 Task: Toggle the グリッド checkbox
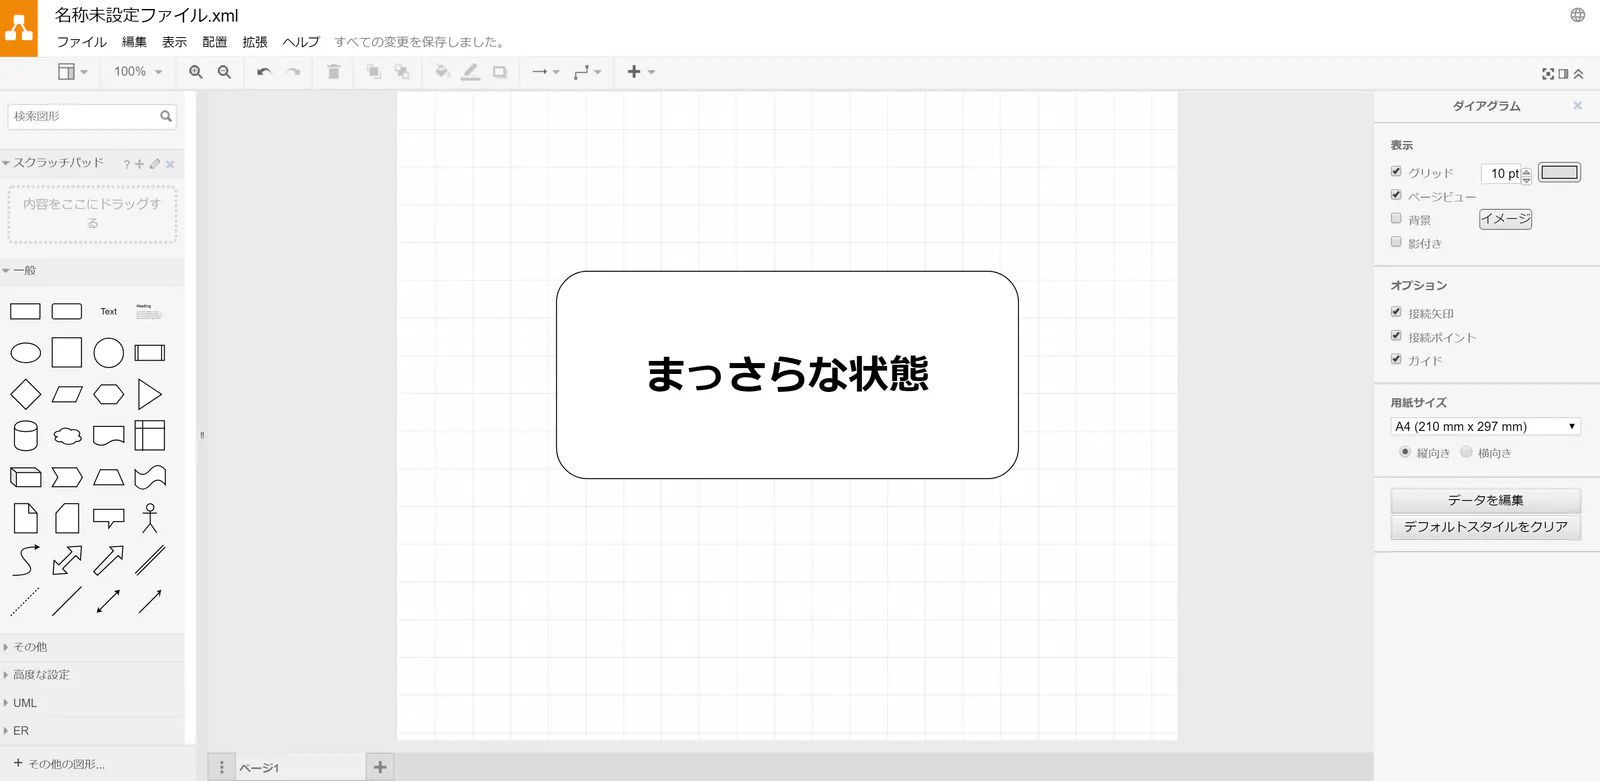point(1396,172)
